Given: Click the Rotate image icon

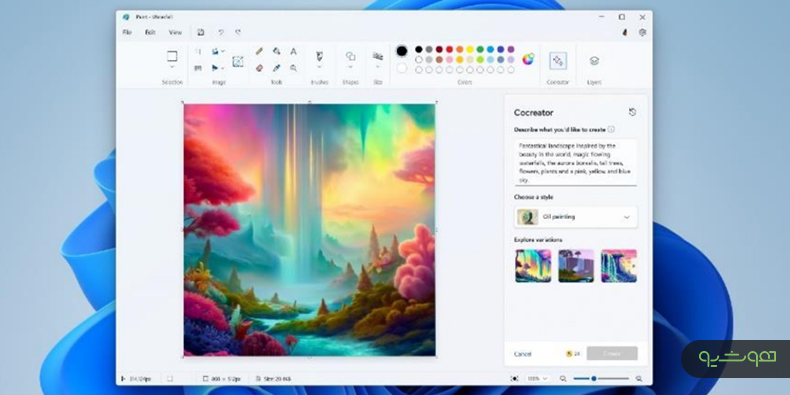Looking at the screenshot, I should [215, 51].
